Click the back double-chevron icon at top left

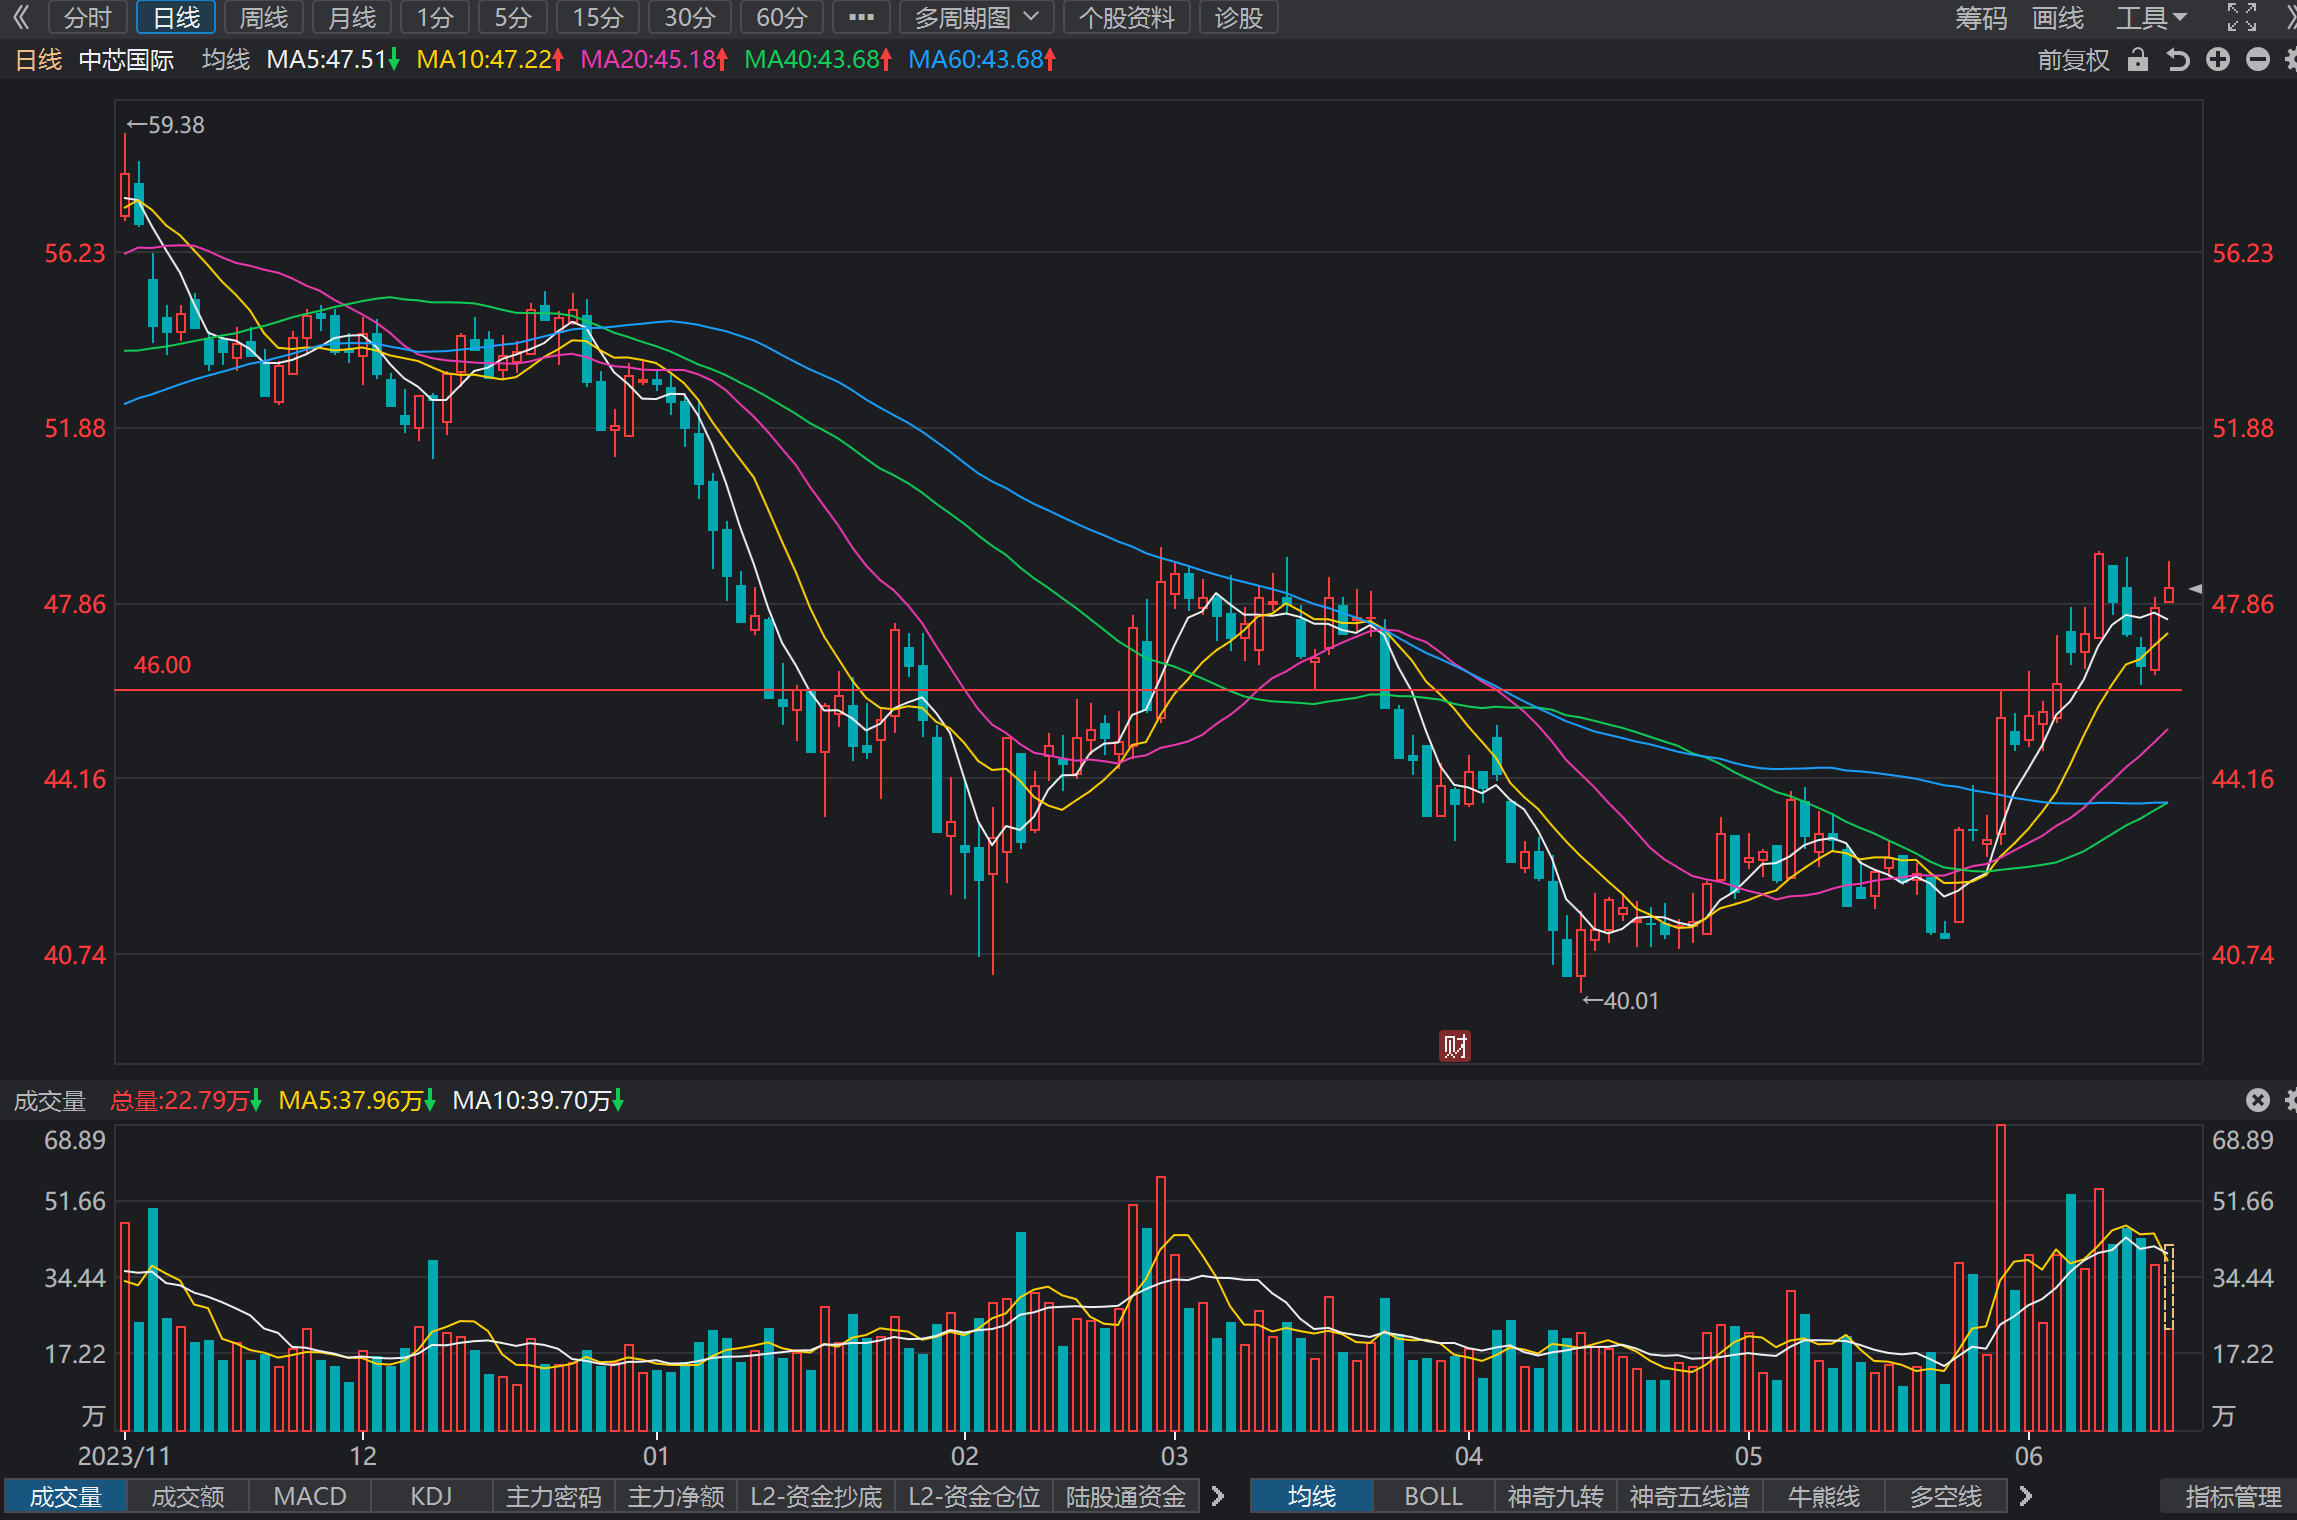tap(19, 17)
